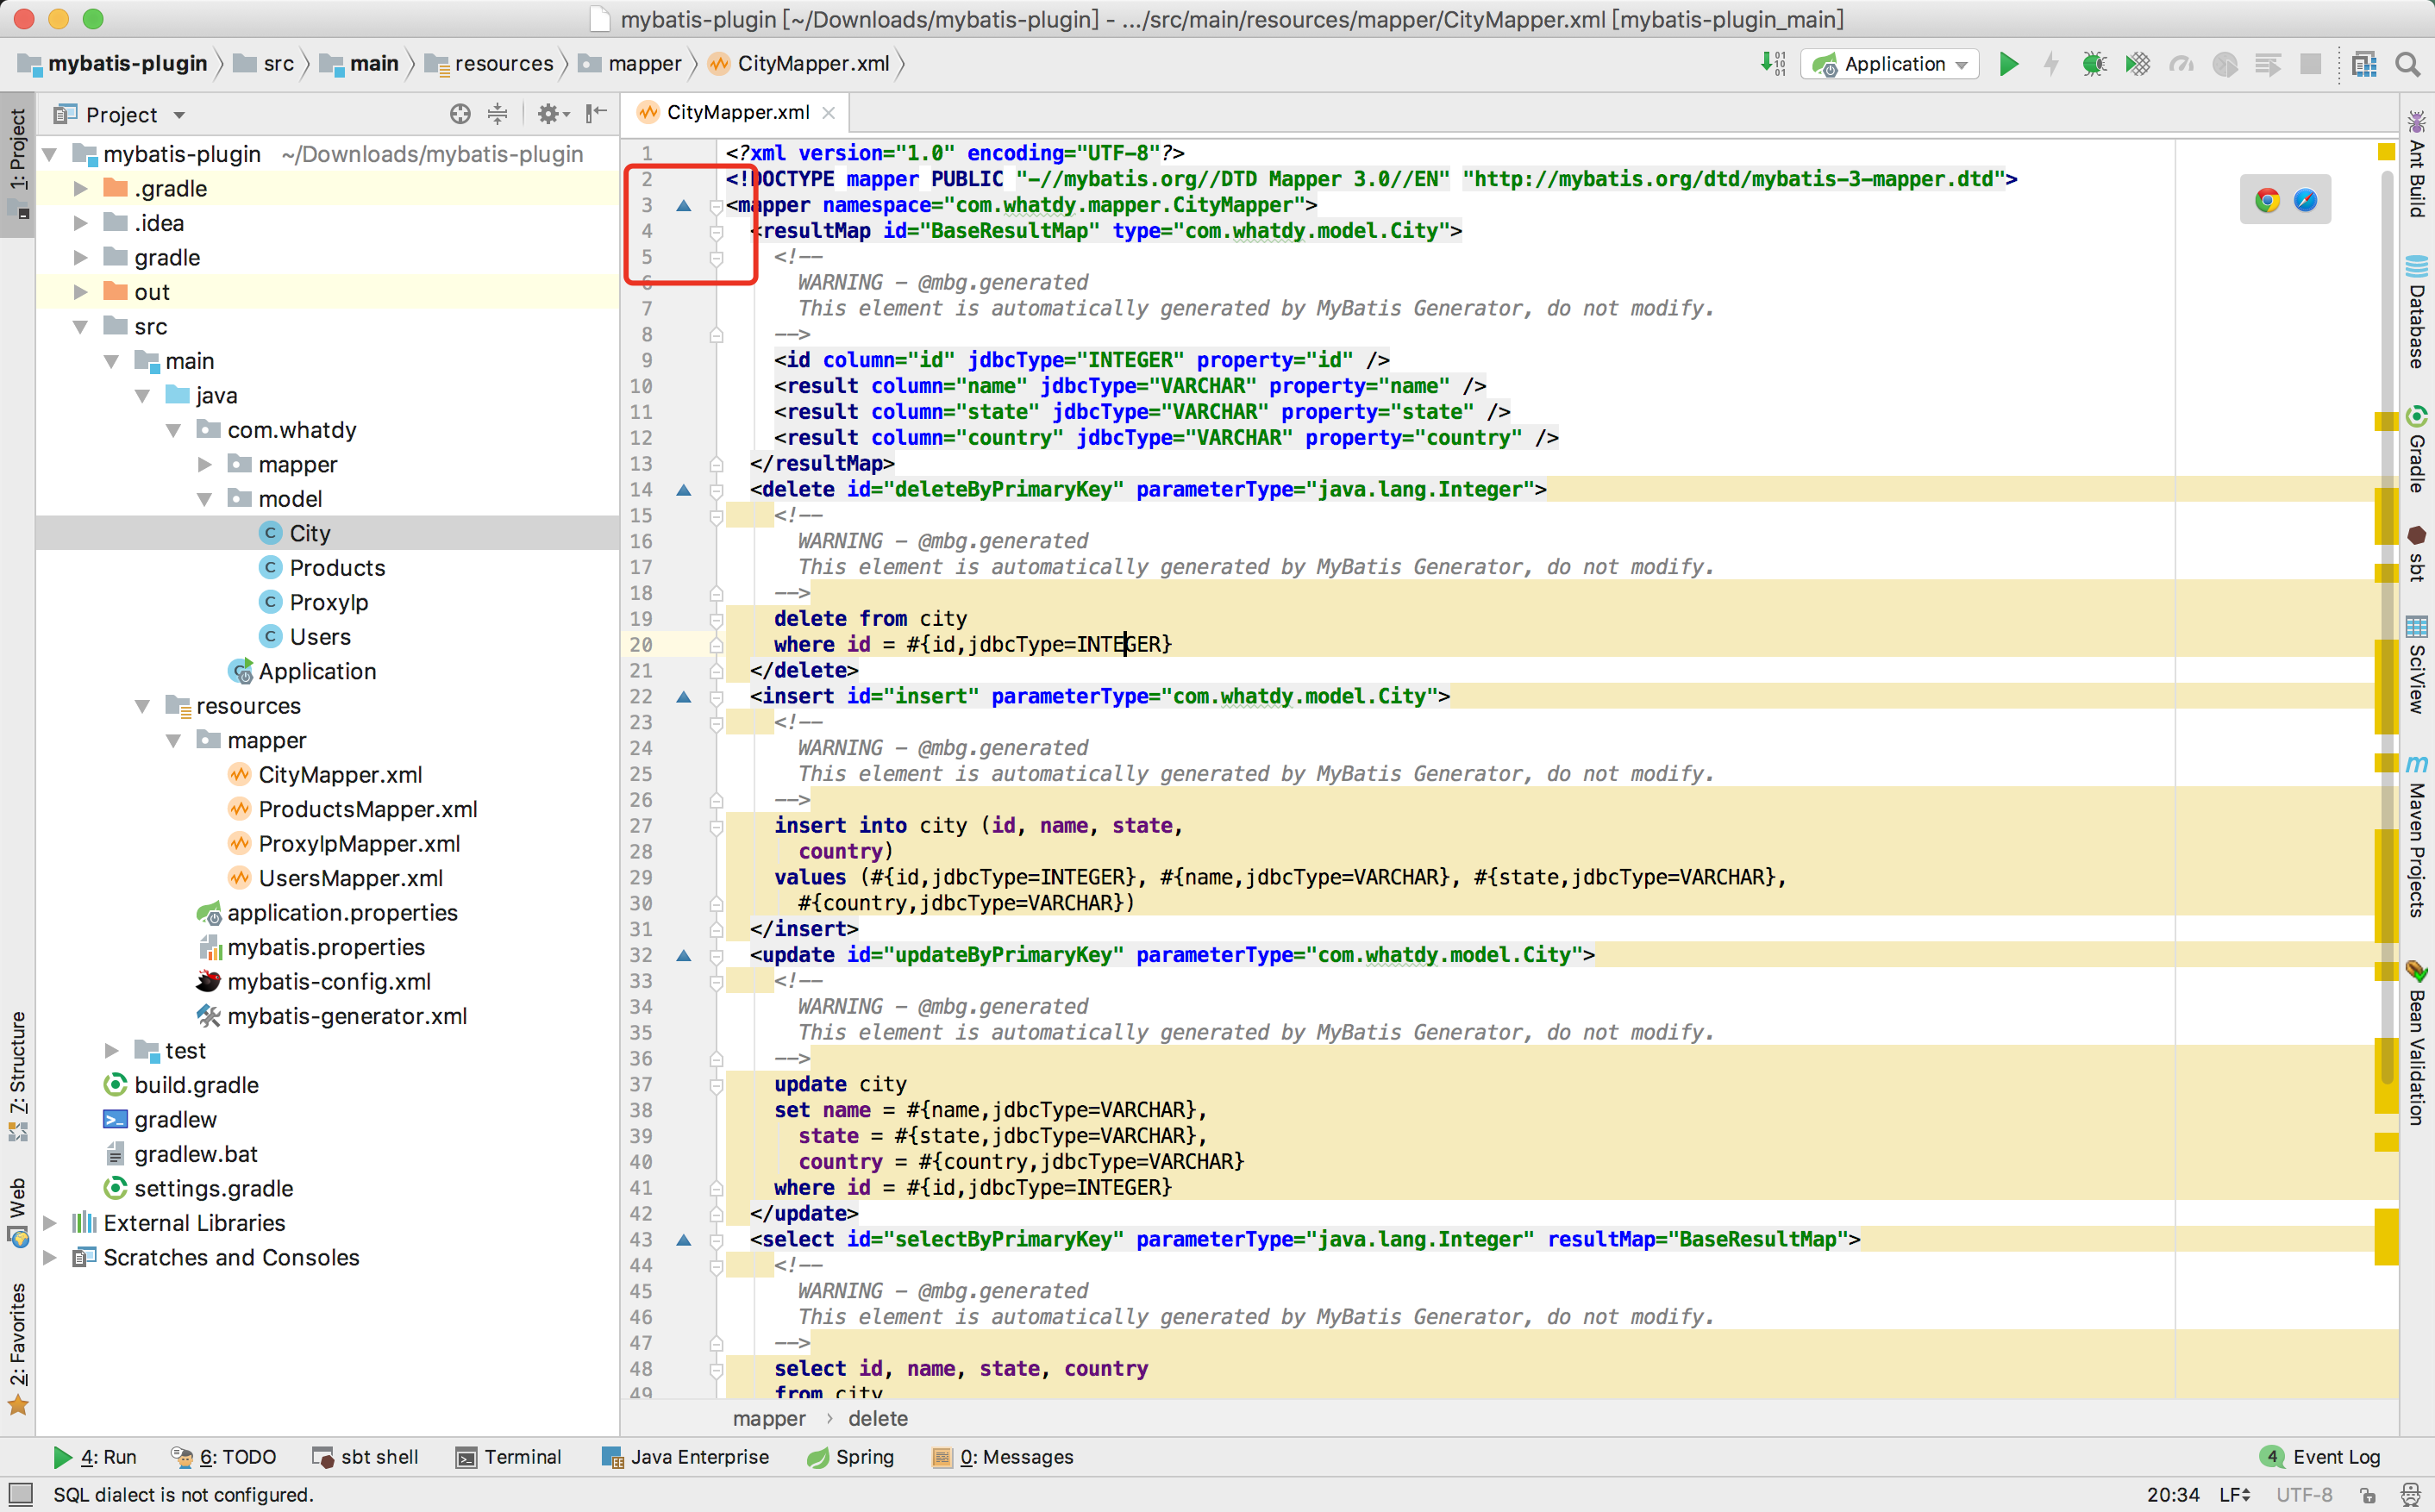Toggle fold marker on delete element line 14
Viewport: 2435px width, 1512px height.
tap(716, 490)
